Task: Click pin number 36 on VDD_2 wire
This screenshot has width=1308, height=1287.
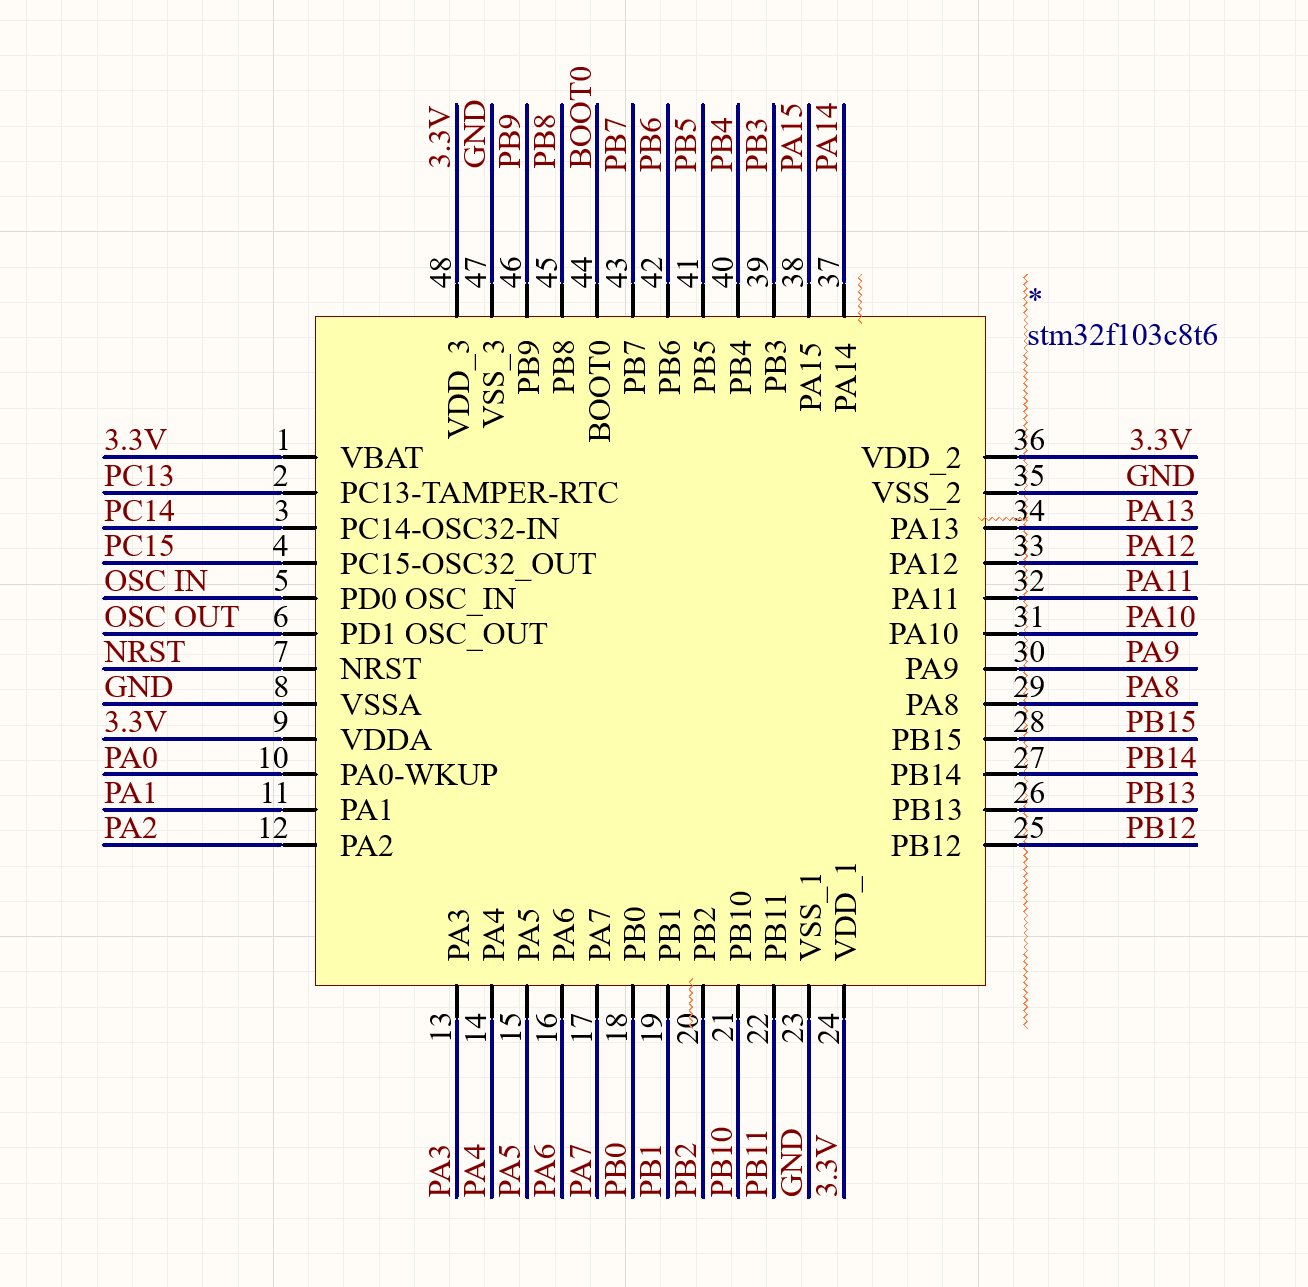Action: pyautogui.click(x=1031, y=438)
